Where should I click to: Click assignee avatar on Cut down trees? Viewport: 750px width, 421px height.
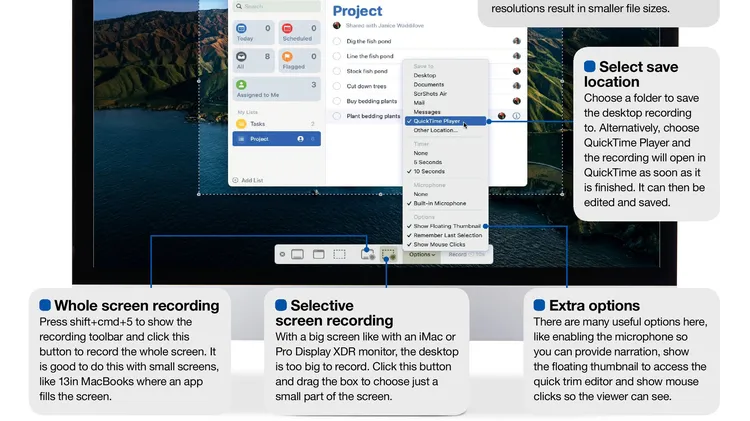[x=517, y=86]
